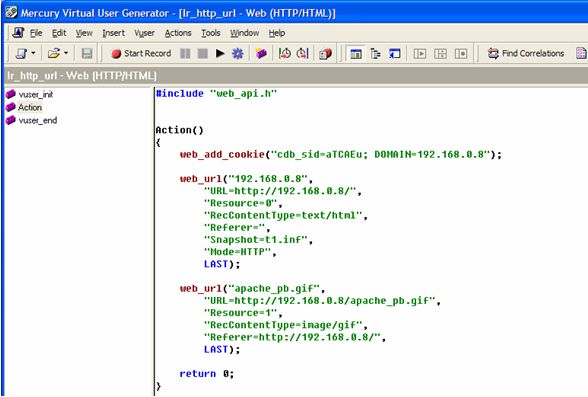This screenshot has height=397, width=588.
Task: Click the purple icon beside vuser_end
Action: (11, 120)
